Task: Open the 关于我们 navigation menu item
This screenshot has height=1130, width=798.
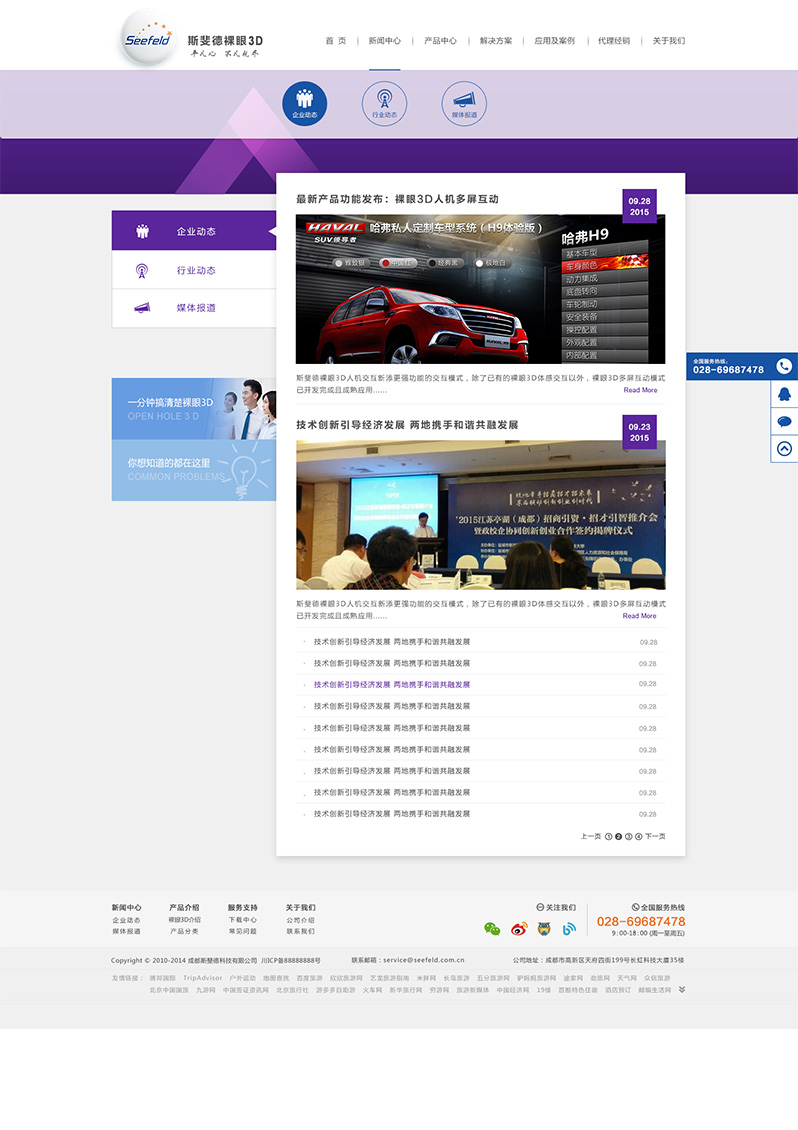Action: pos(668,41)
